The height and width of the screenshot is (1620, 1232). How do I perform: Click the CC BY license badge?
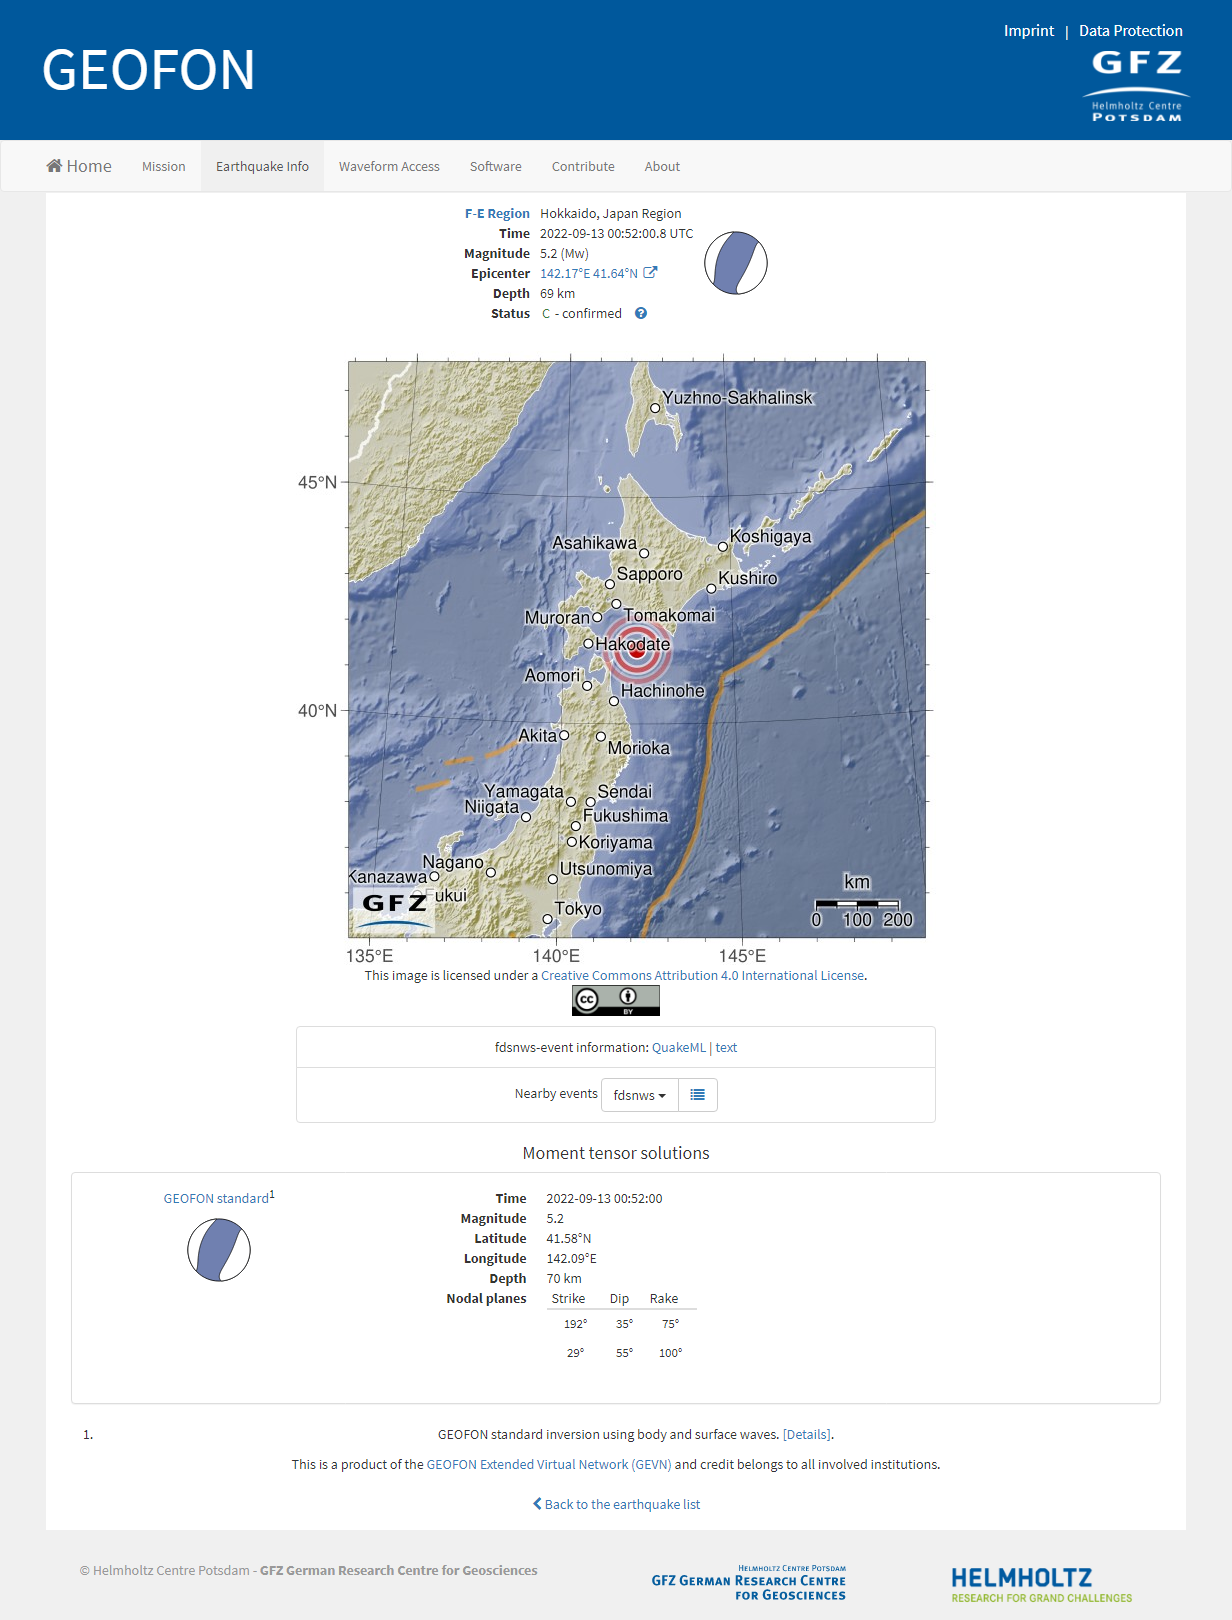click(x=616, y=1000)
